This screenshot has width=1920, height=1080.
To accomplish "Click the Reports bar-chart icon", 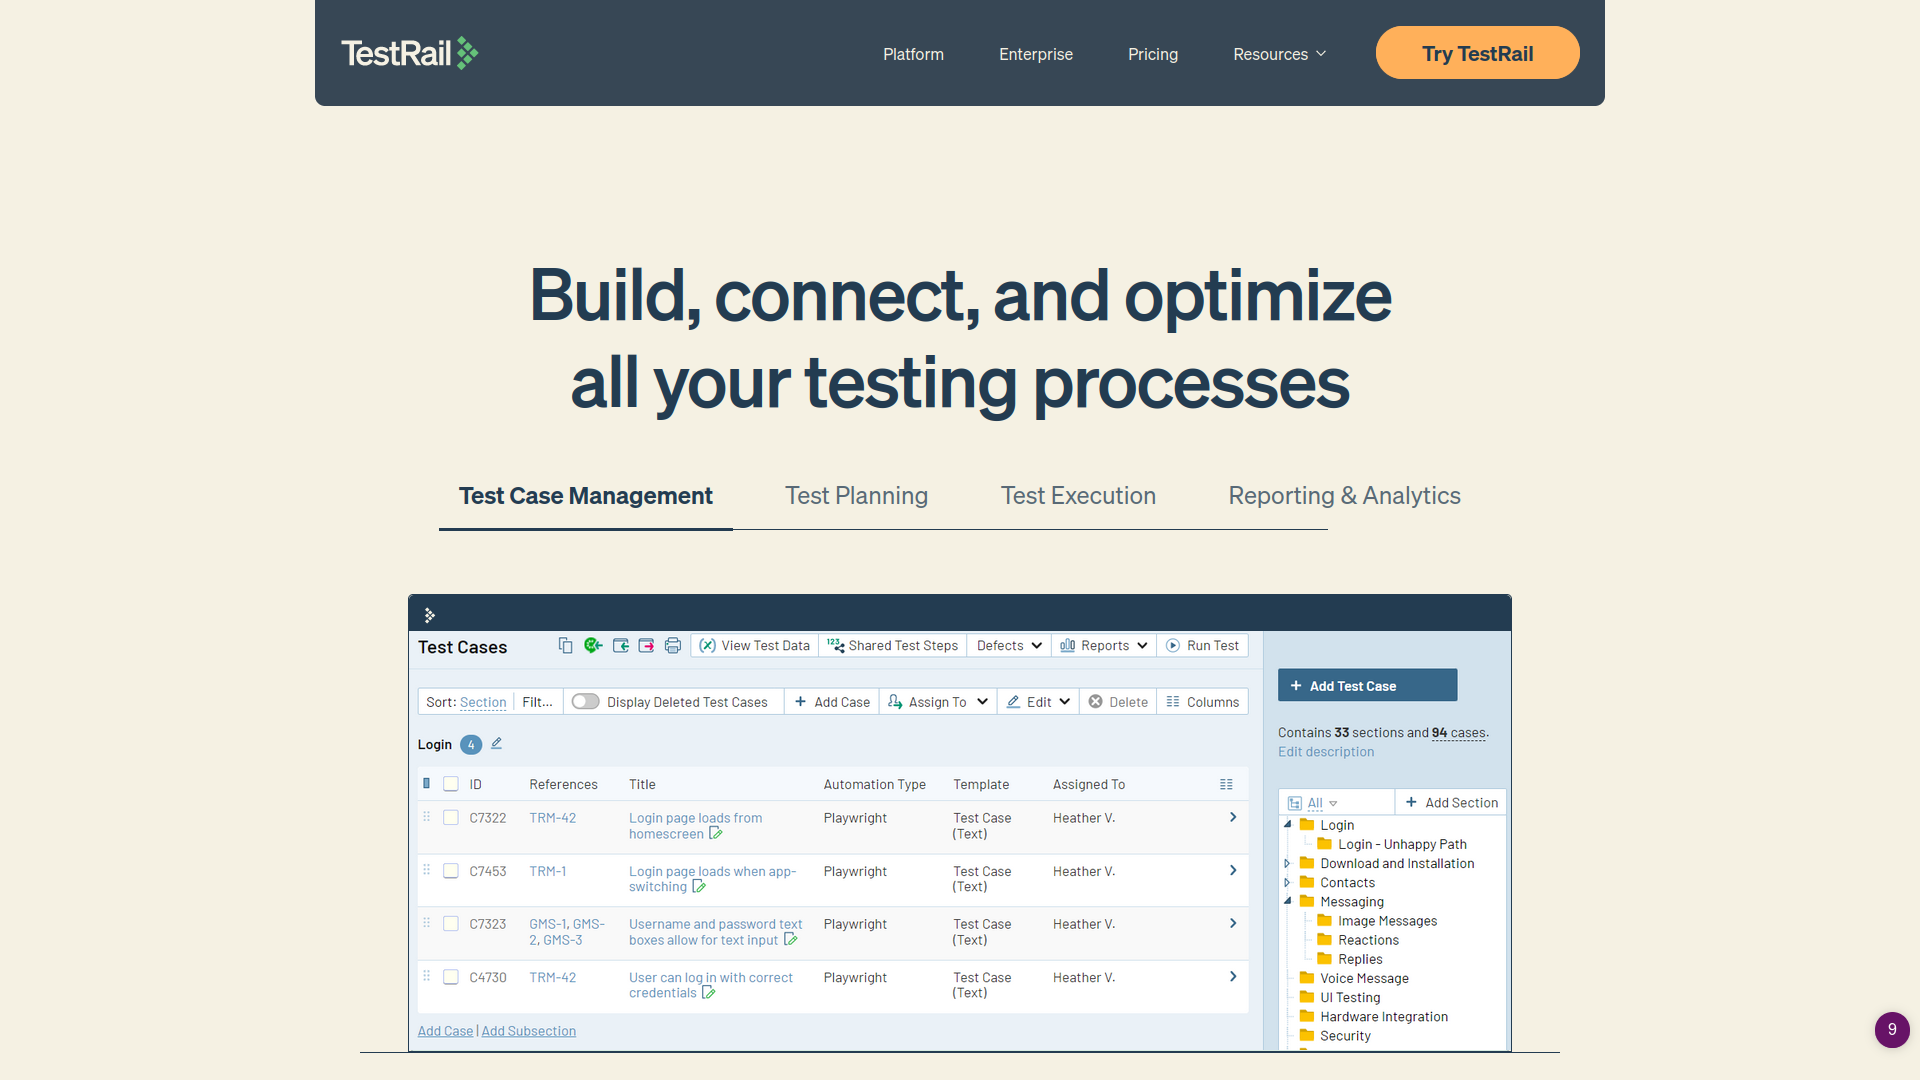I will click(x=1068, y=645).
